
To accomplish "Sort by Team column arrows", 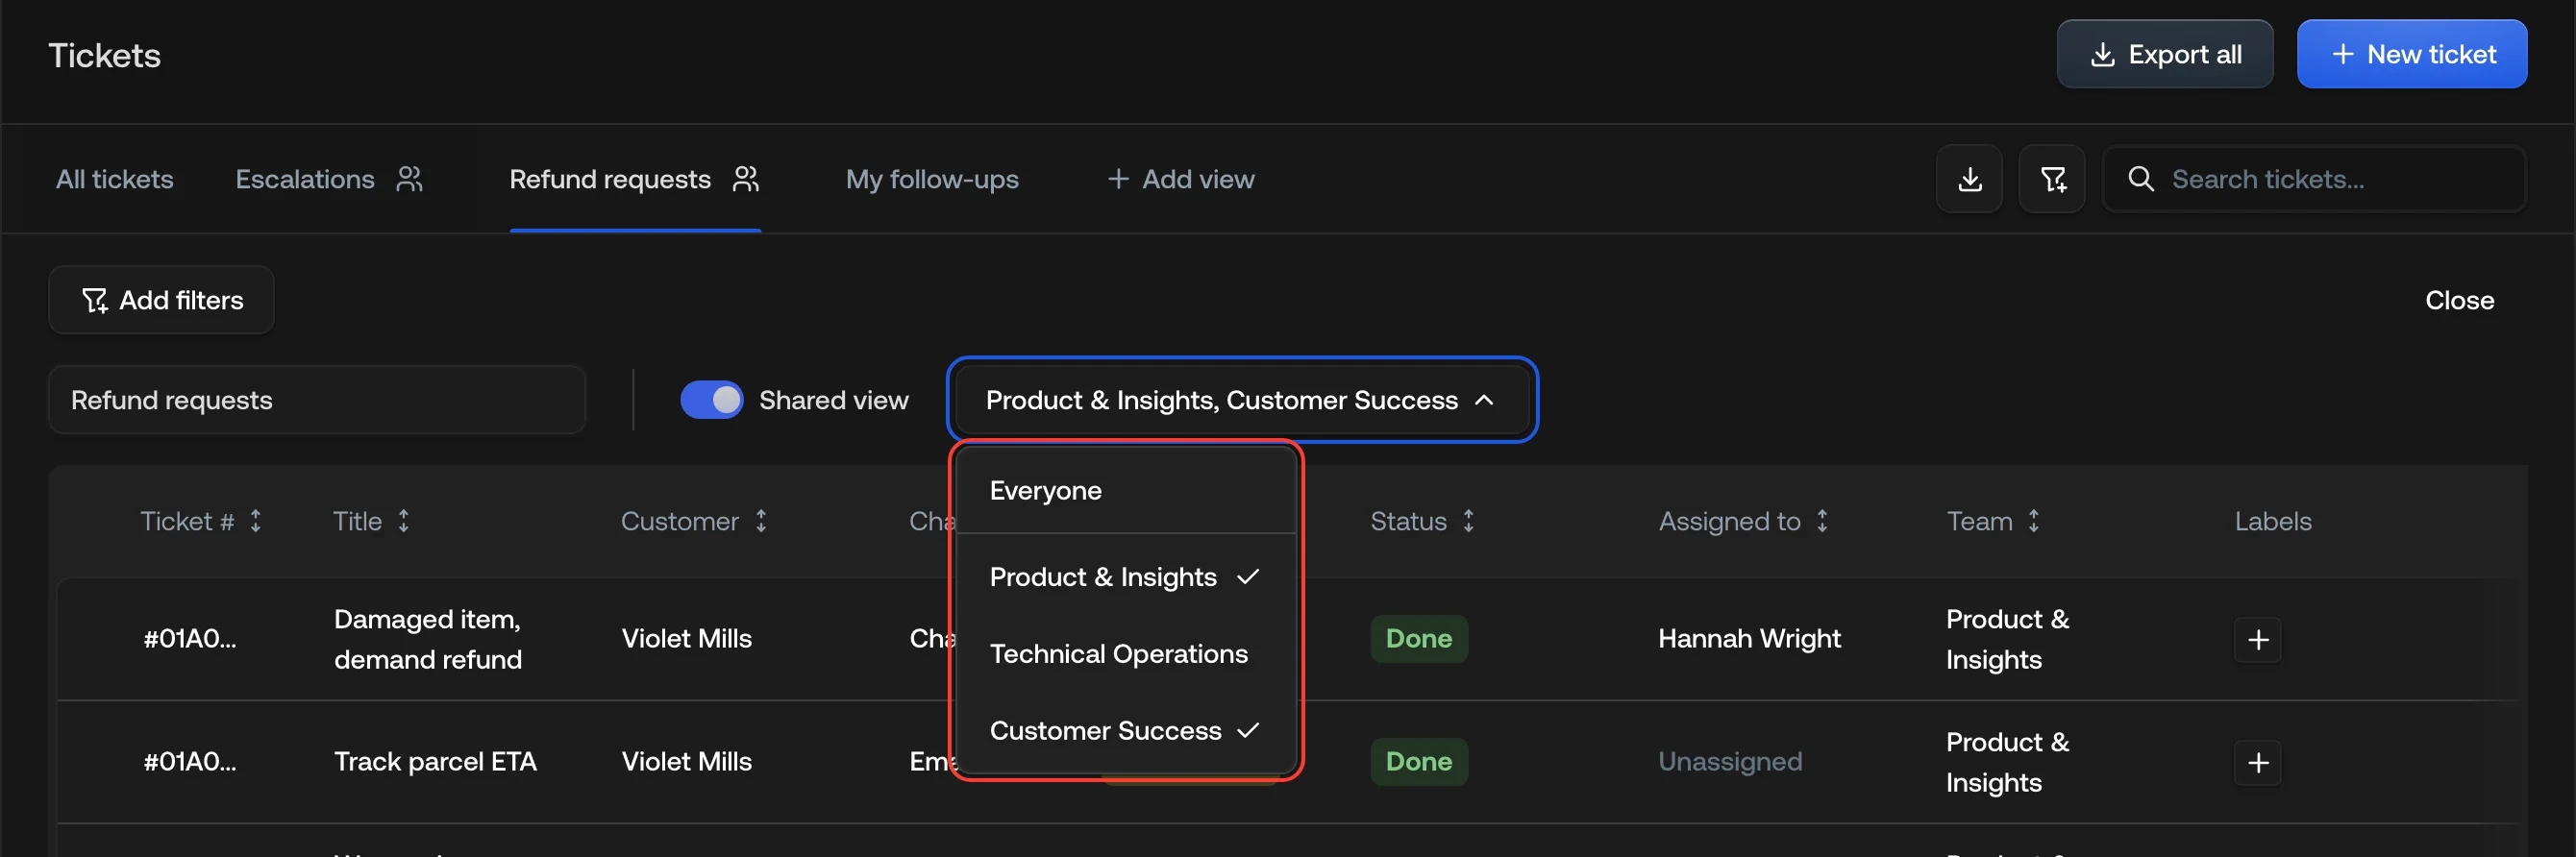I will (x=2033, y=521).
